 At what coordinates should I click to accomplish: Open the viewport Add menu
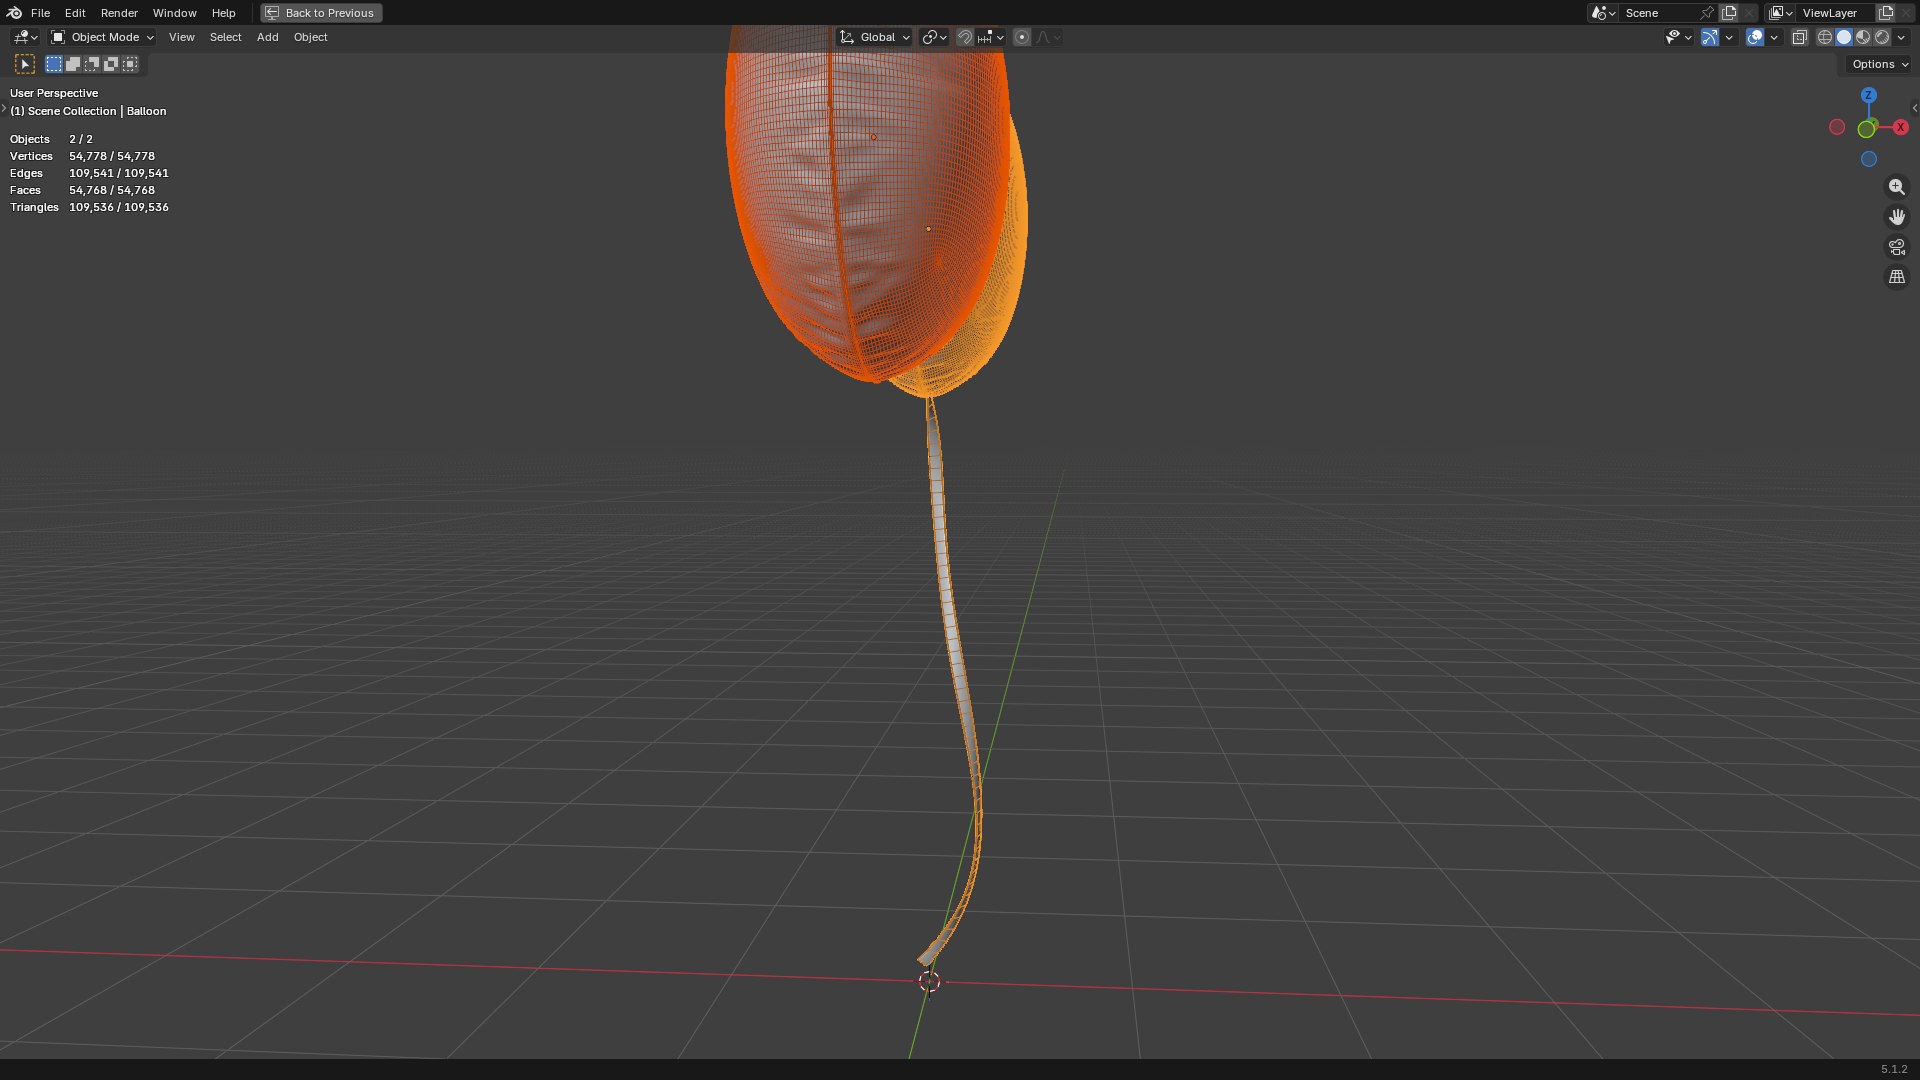point(267,37)
